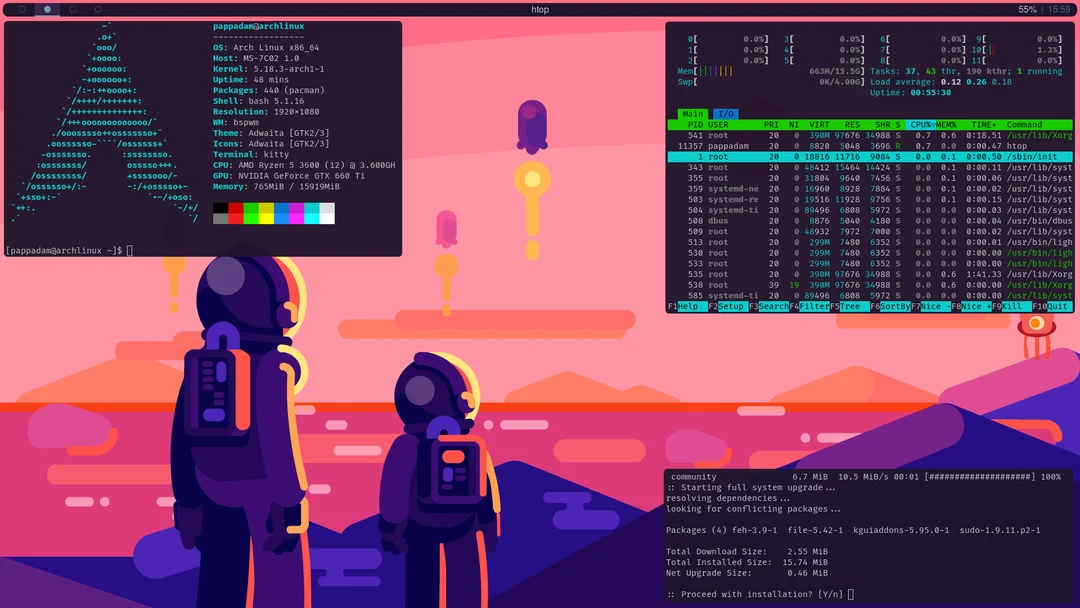Viewport: 1080px width, 608px height.
Task: Select the /sbin/init process row in htop
Action: point(870,156)
